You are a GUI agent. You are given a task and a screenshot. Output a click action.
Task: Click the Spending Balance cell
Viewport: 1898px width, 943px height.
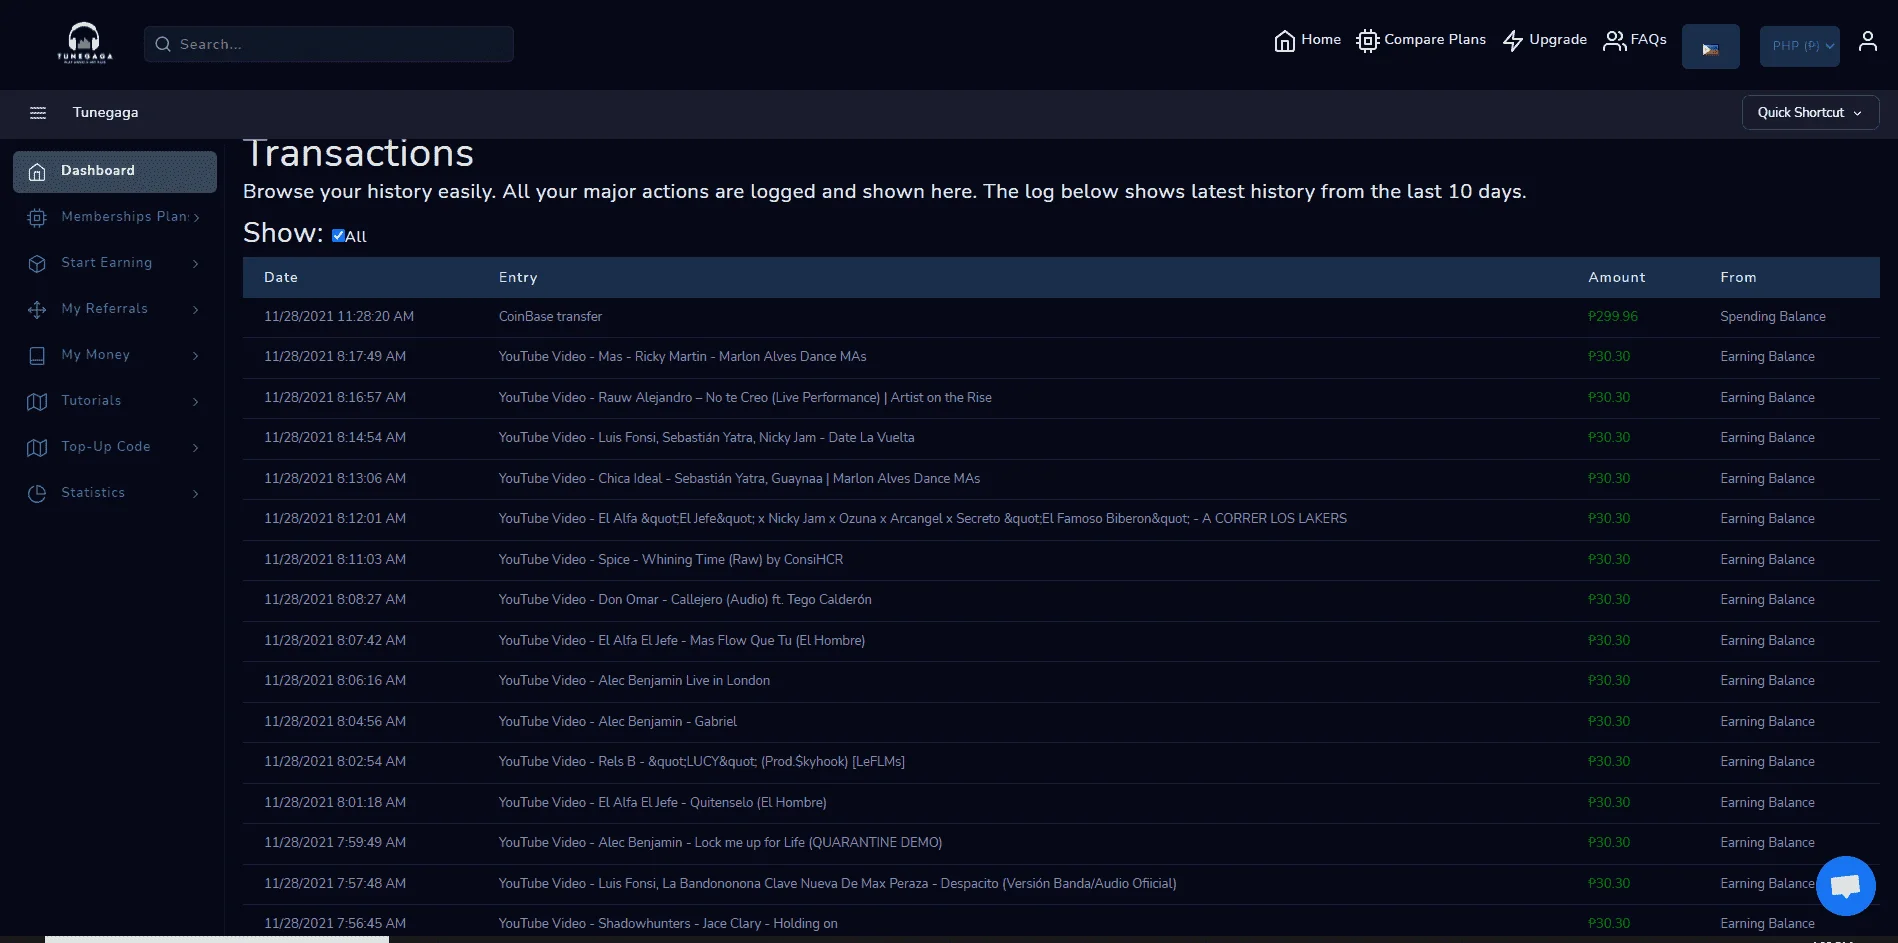[x=1773, y=317]
